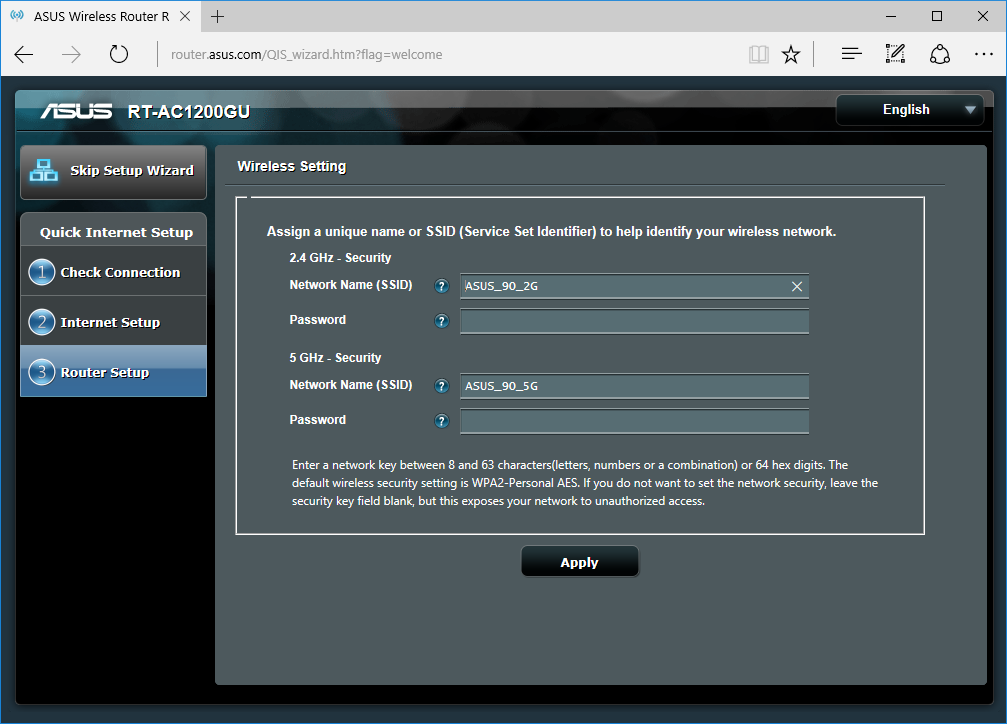
Task: Go to step 3 Router Setup
Action: pyautogui.click(x=113, y=371)
